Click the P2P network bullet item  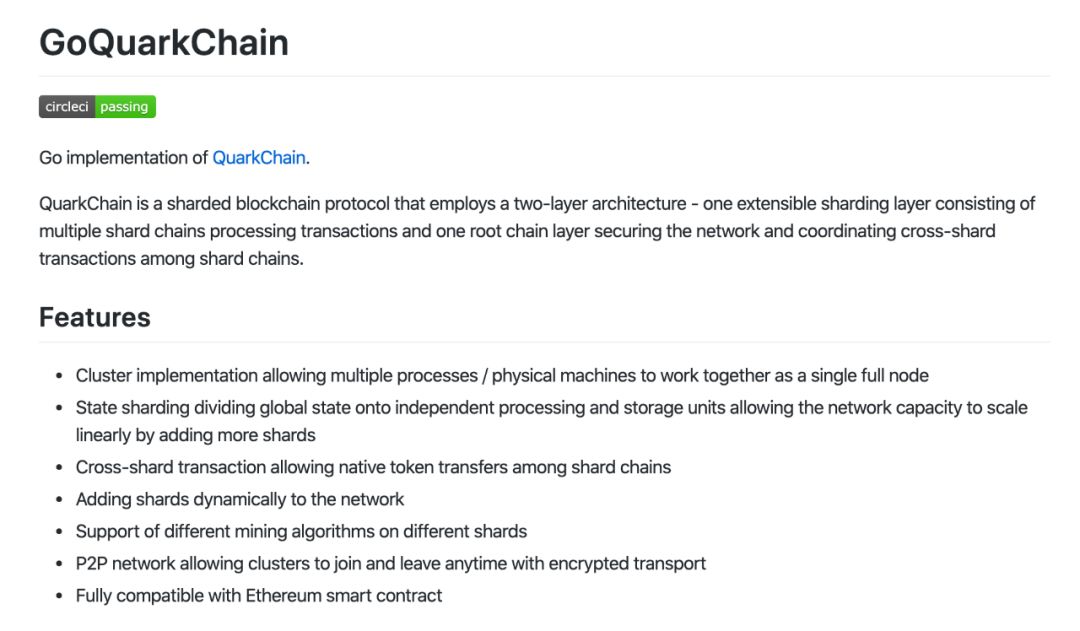pos(391,563)
